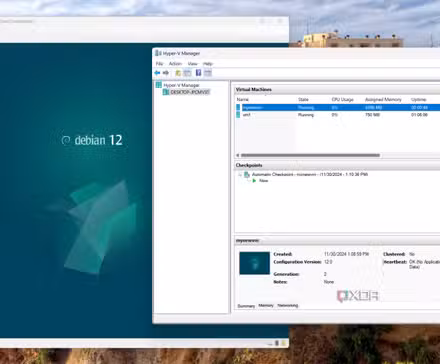Click the Debian VM preview thumbnail
The image size is (440, 364).
254,263
